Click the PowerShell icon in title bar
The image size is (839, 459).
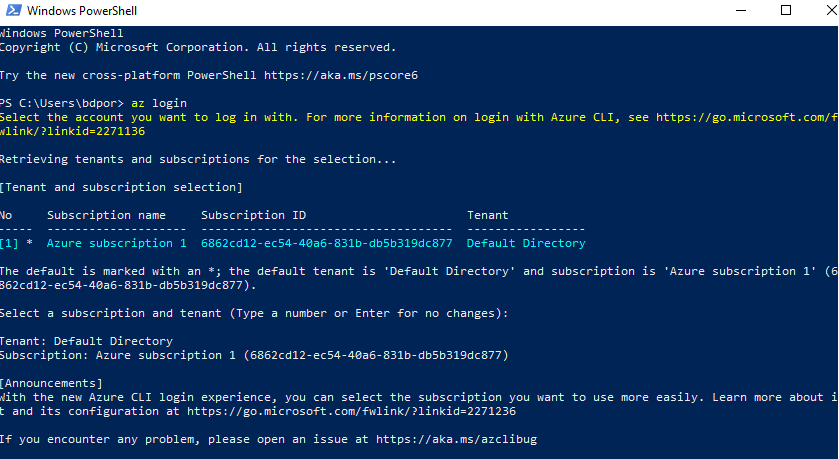tap(10, 12)
